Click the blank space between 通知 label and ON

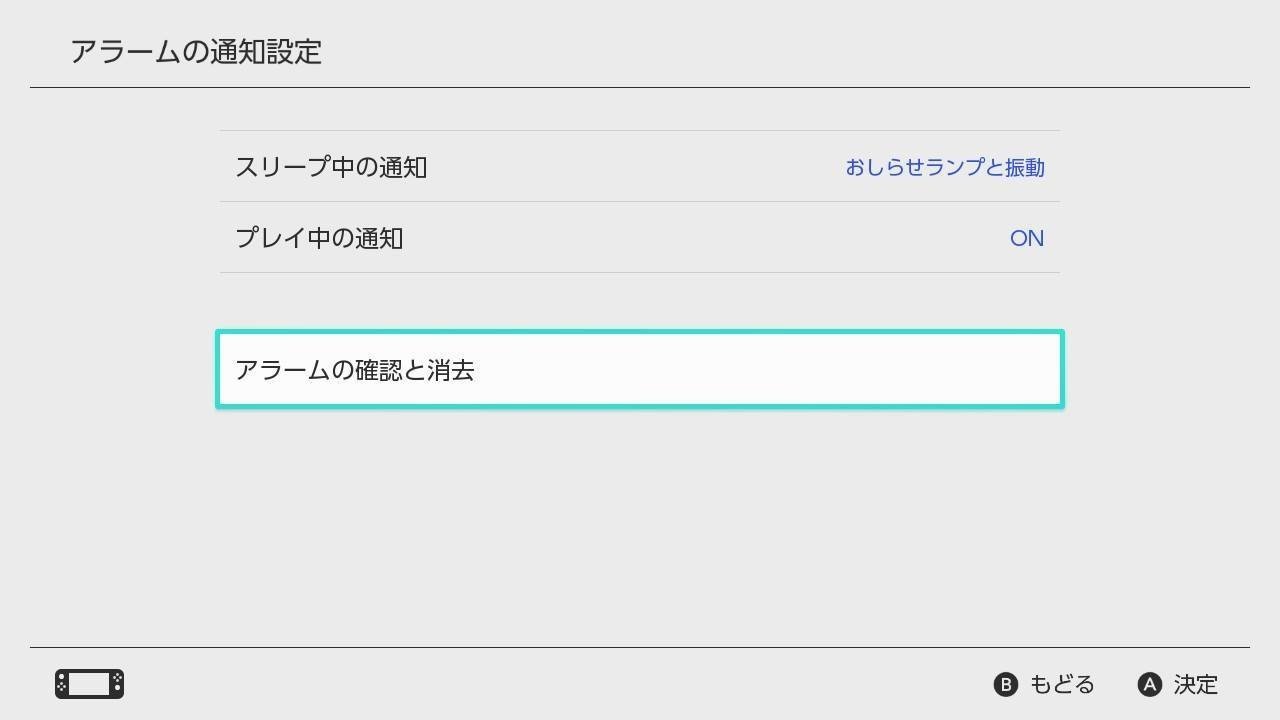[x=705, y=238]
